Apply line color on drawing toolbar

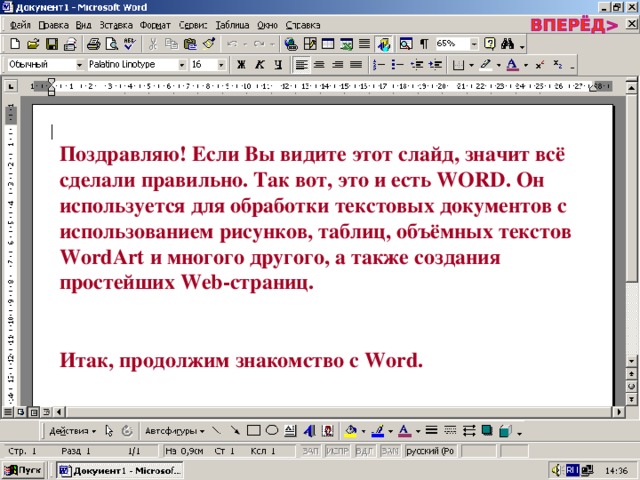pos(378,431)
